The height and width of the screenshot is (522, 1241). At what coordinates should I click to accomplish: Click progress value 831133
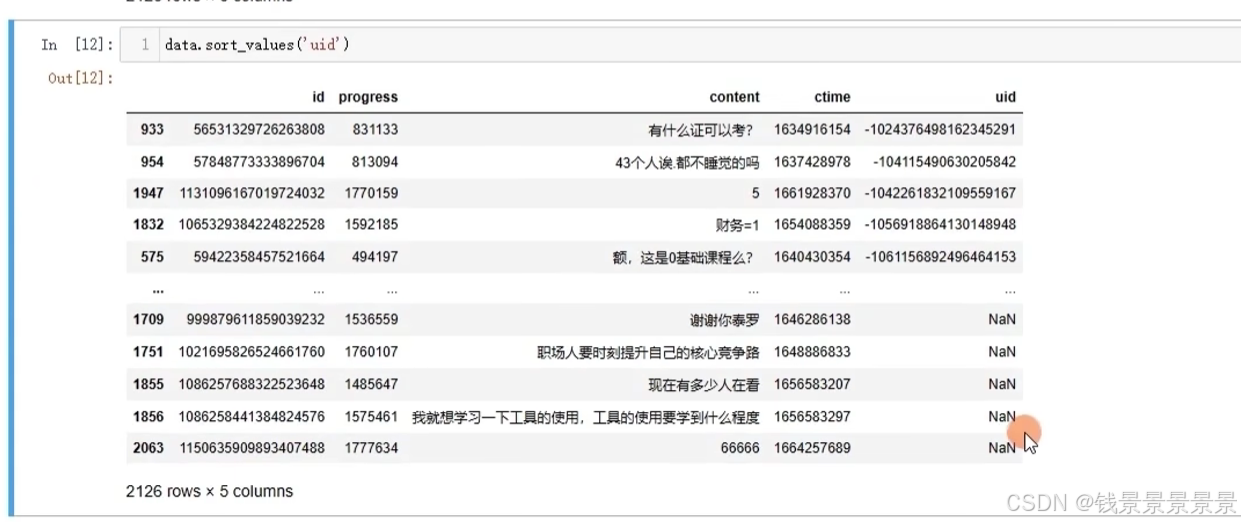pos(375,130)
